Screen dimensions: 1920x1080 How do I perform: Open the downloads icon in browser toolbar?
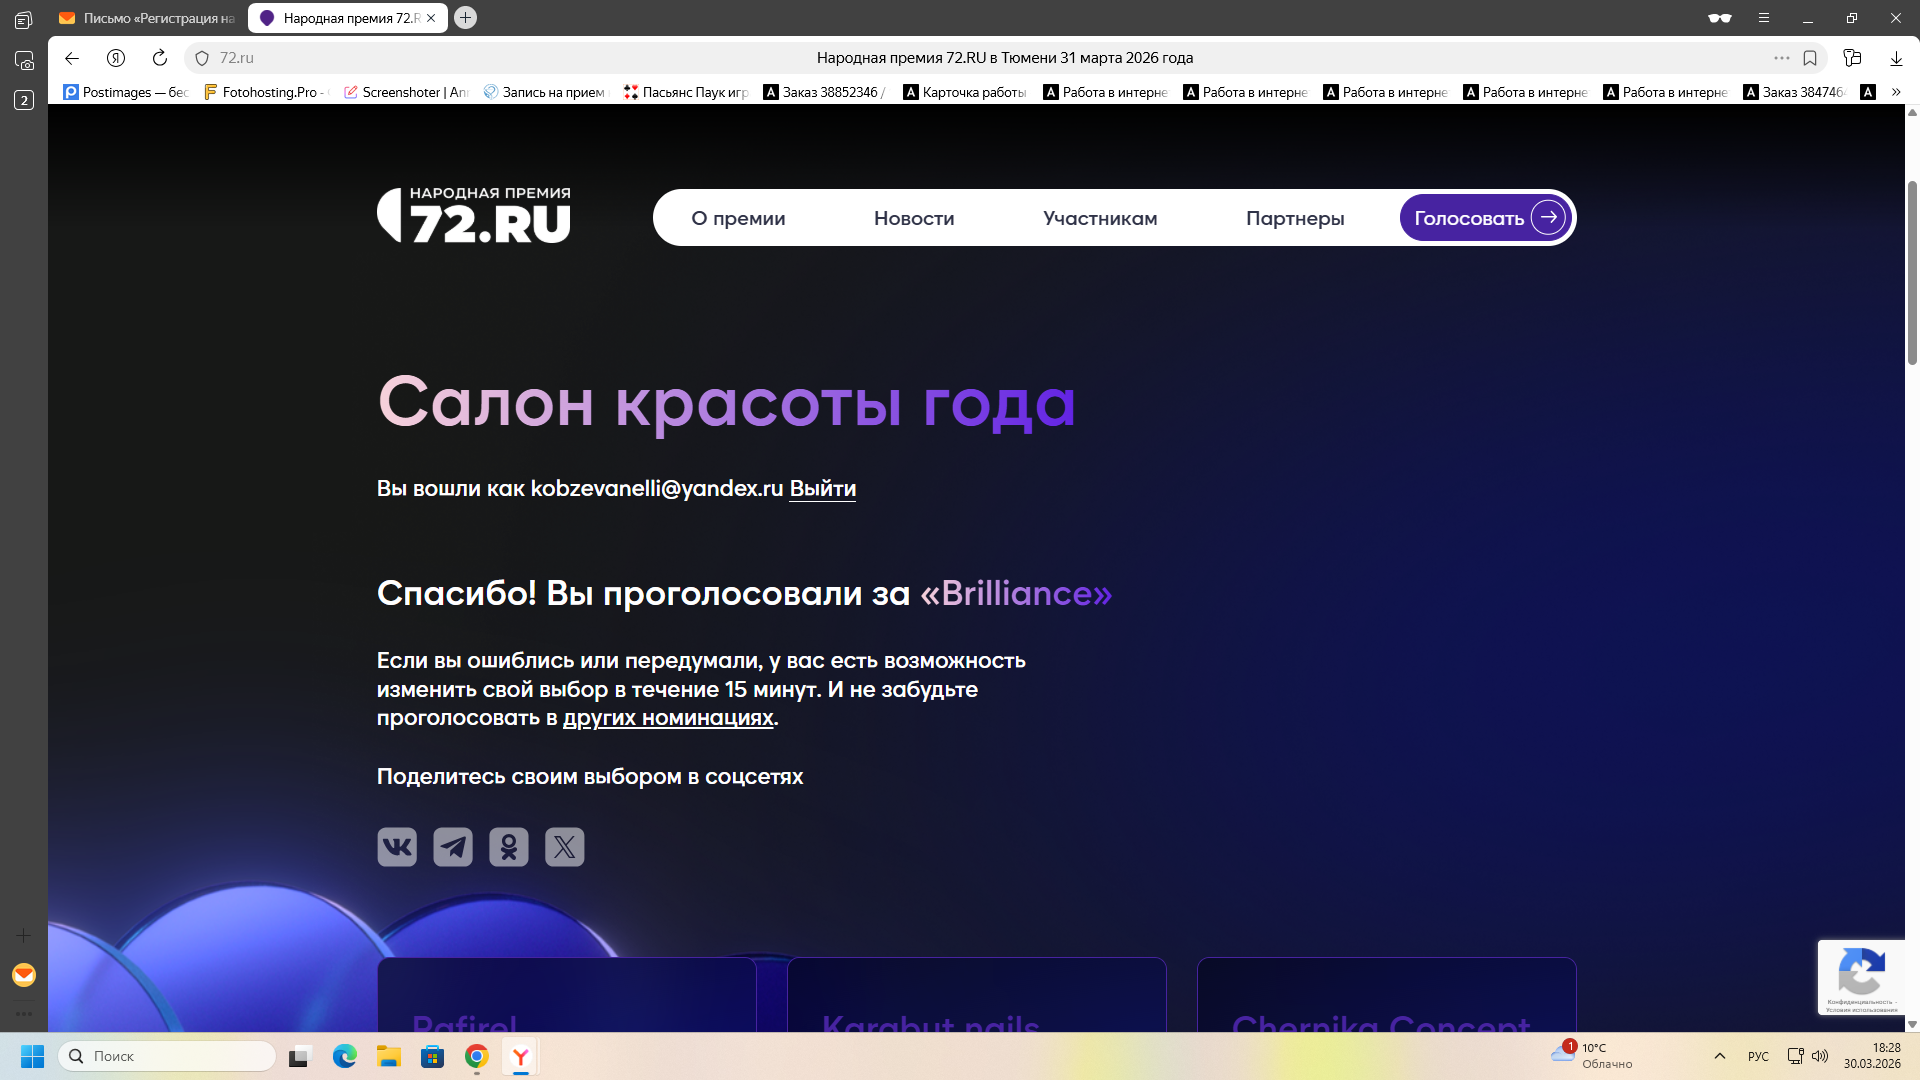coord(1896,58)
